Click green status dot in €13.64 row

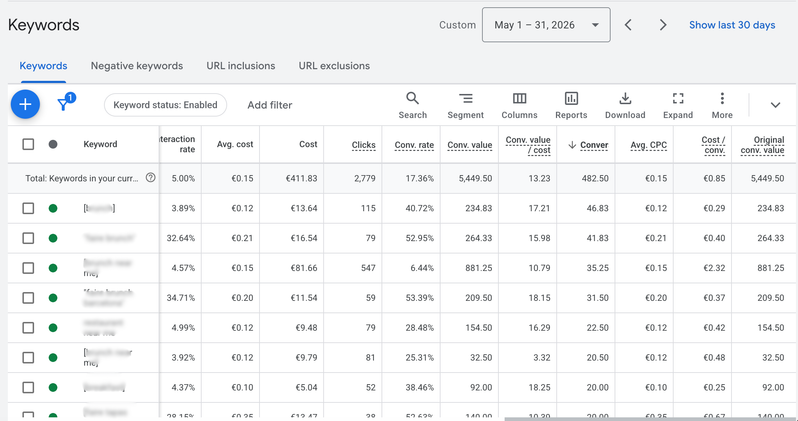(x=53, y=208)
